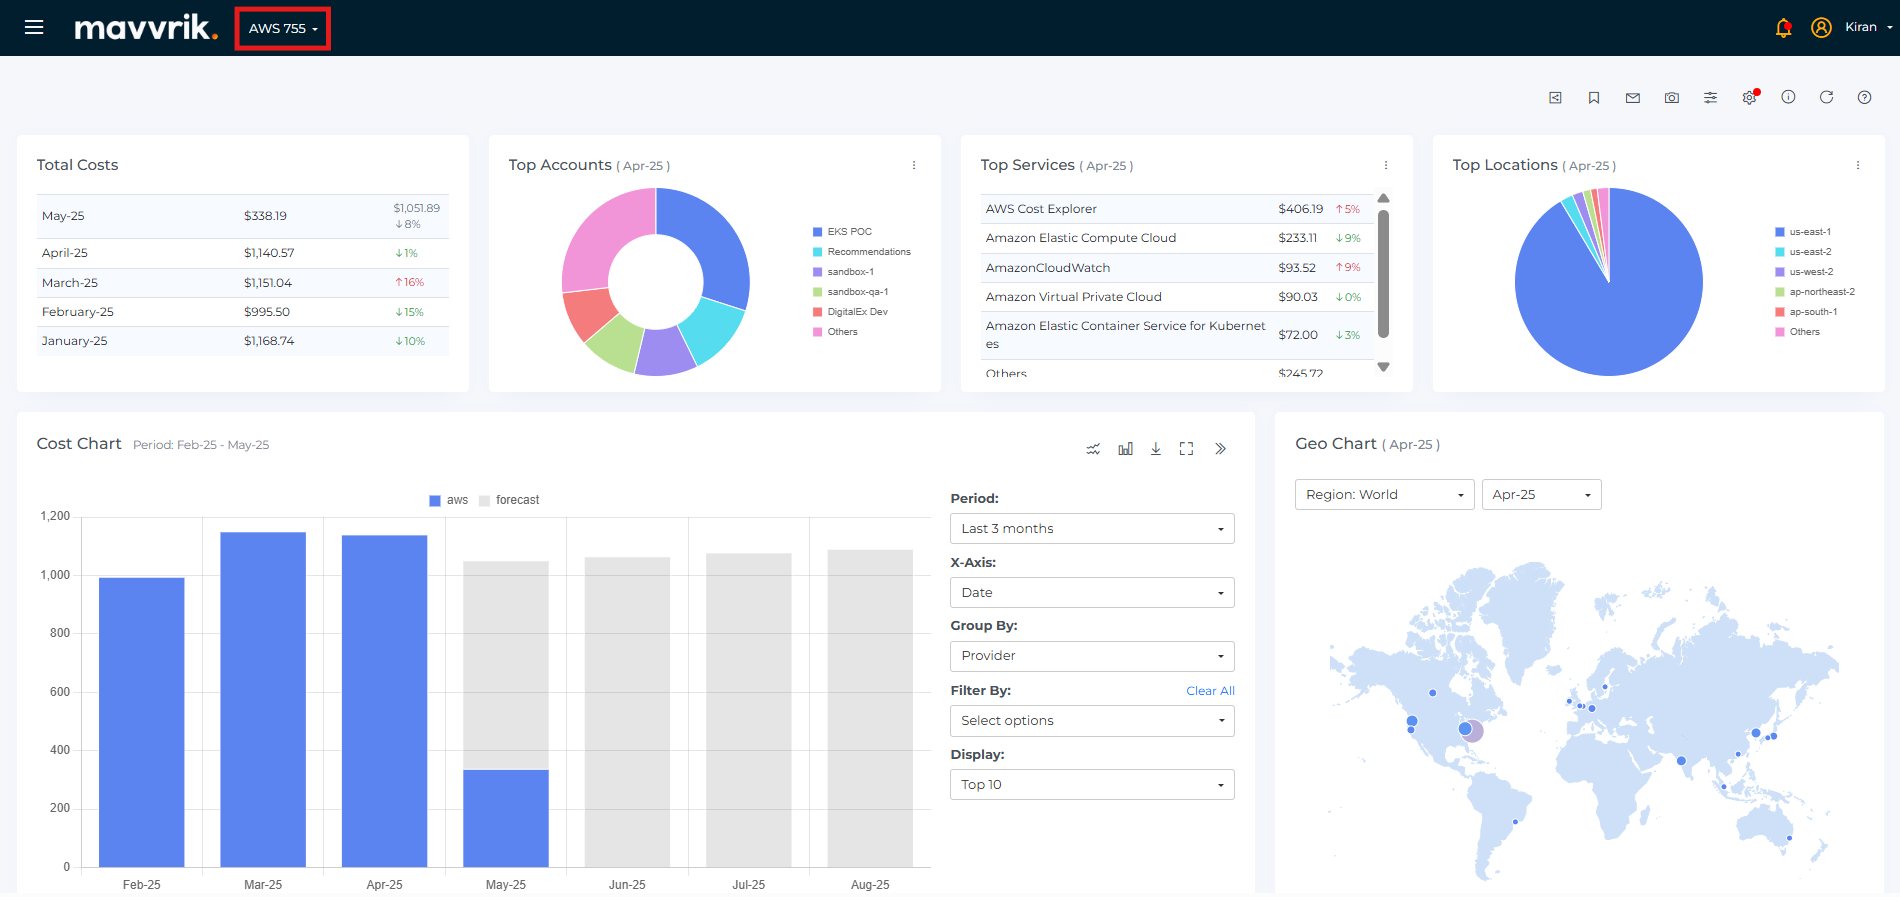Open the notifications bell
1900x897 pixels.
[1783, 28]
